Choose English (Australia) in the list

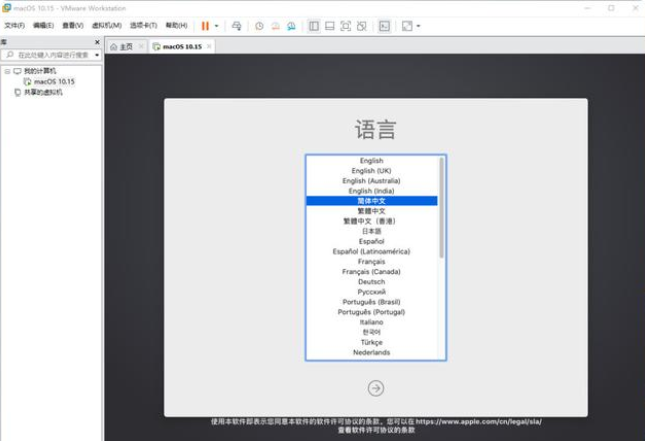(371, 181)
